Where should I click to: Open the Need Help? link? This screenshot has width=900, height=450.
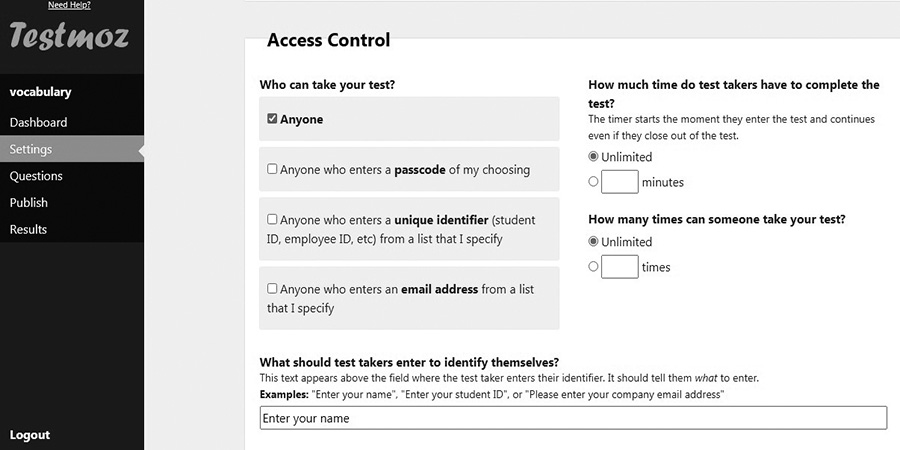(69, 5)
